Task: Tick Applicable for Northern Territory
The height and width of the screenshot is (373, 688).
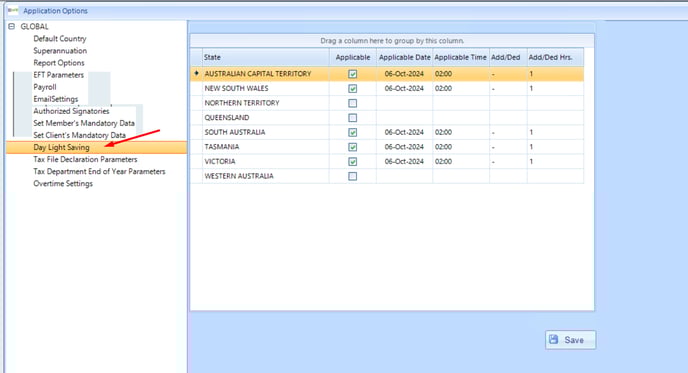Action: pyautogui.click(x=352, y=103)
